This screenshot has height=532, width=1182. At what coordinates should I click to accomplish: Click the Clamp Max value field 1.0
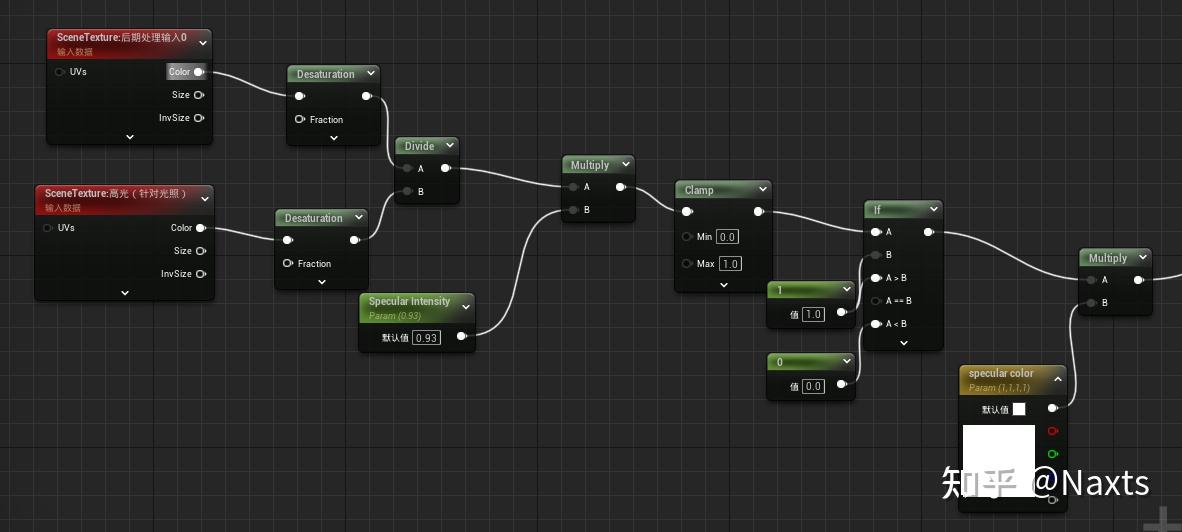coord(730,264)
